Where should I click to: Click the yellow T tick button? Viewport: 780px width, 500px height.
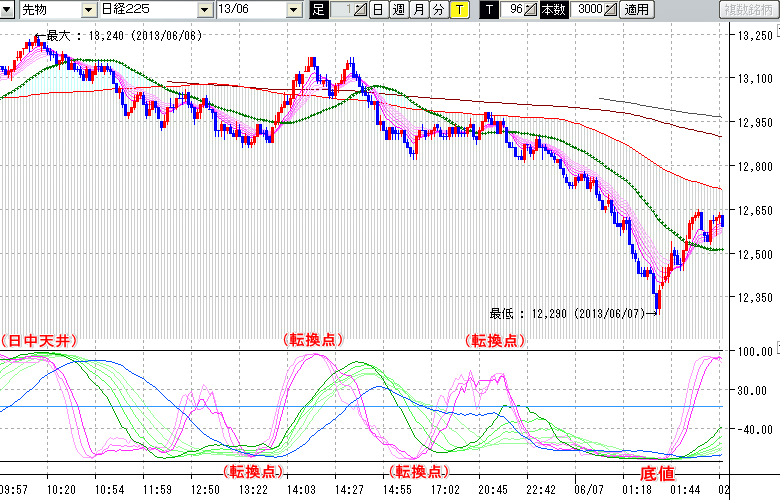(458, 10)
